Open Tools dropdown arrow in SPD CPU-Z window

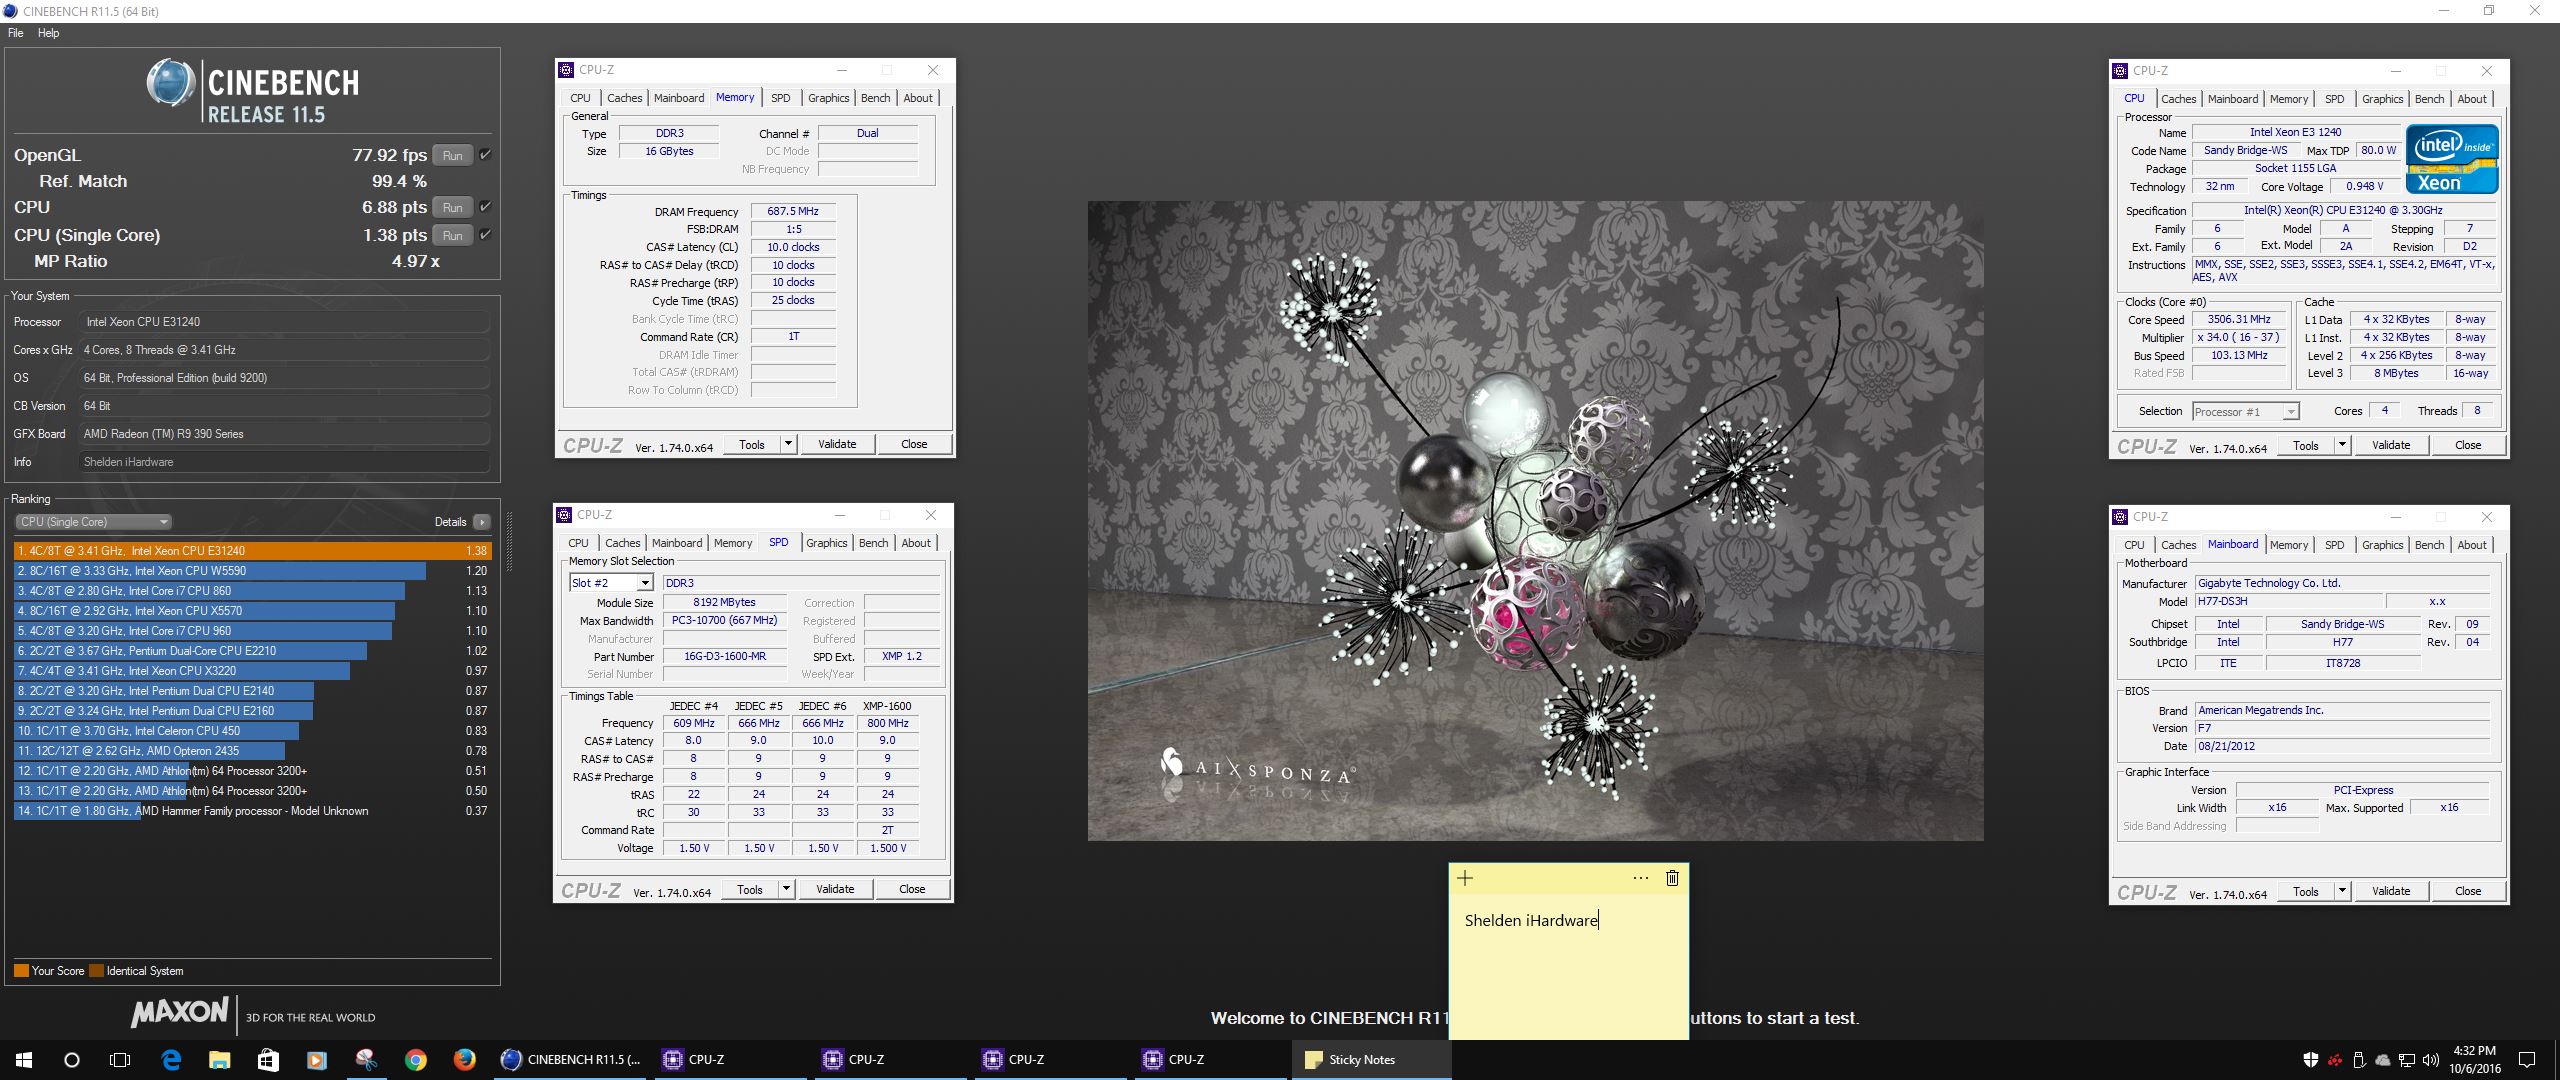(x=786, y=889)
